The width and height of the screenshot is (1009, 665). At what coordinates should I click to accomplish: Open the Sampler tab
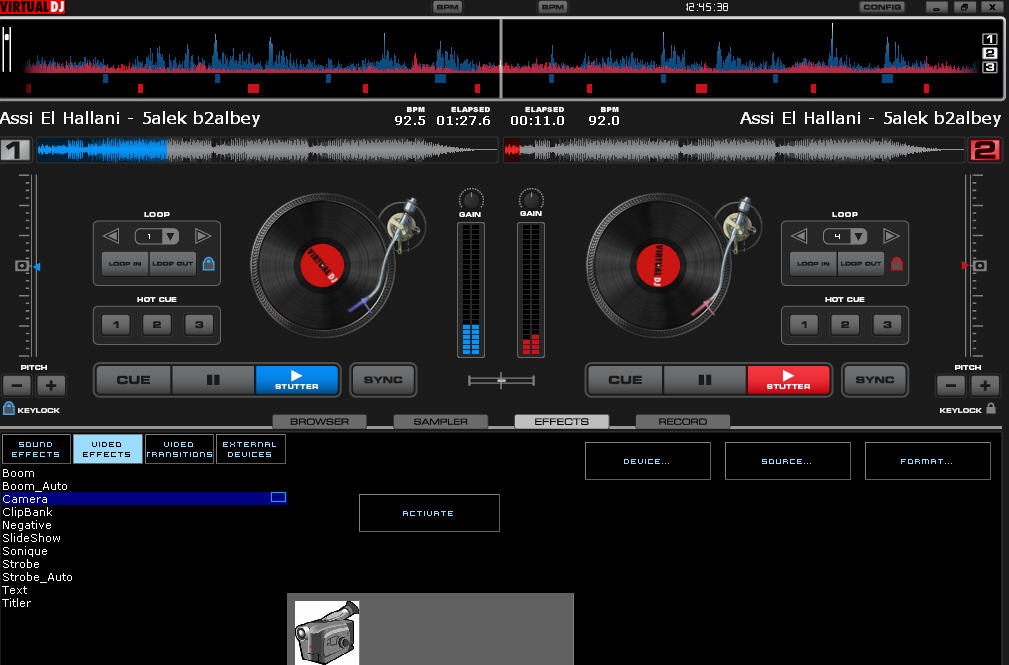441,422
